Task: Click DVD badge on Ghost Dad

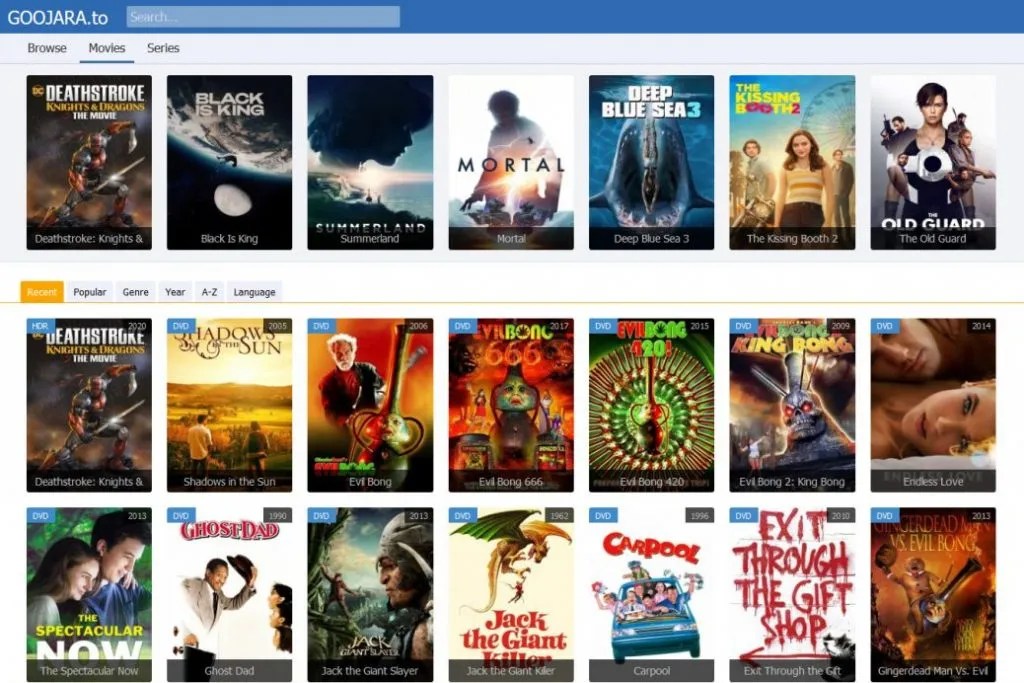Action: pos(181,516)
